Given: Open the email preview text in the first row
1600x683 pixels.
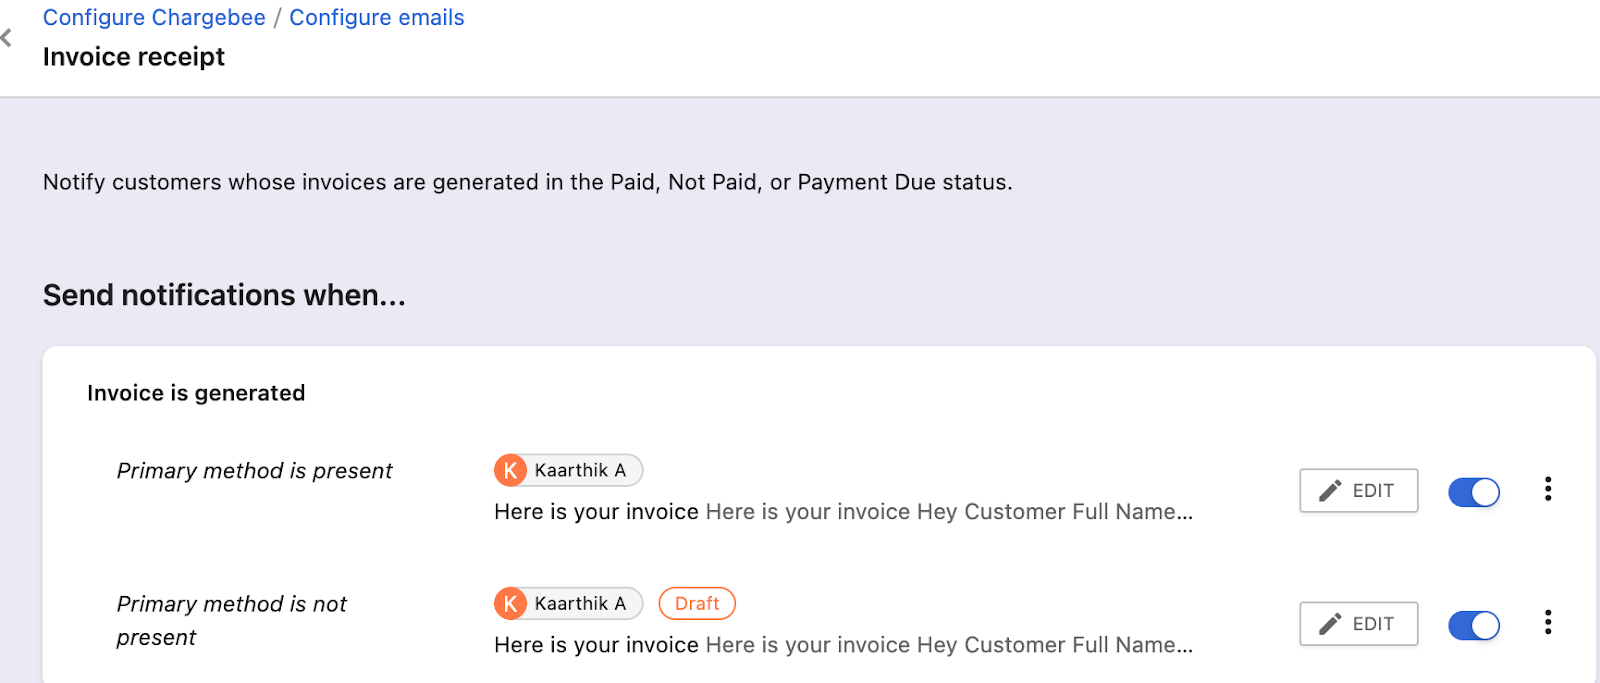Looking at the screenshot, I should (x=842, y=512).
